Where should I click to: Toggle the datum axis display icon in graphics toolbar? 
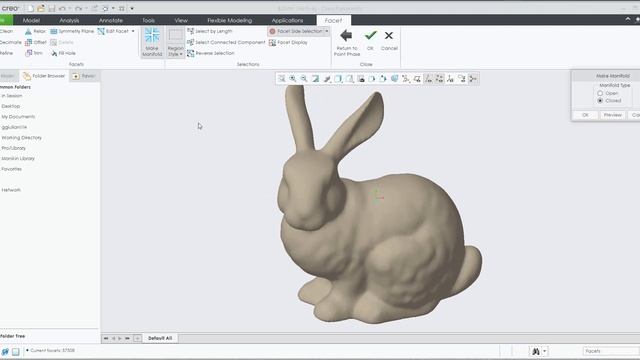(428, 79)
